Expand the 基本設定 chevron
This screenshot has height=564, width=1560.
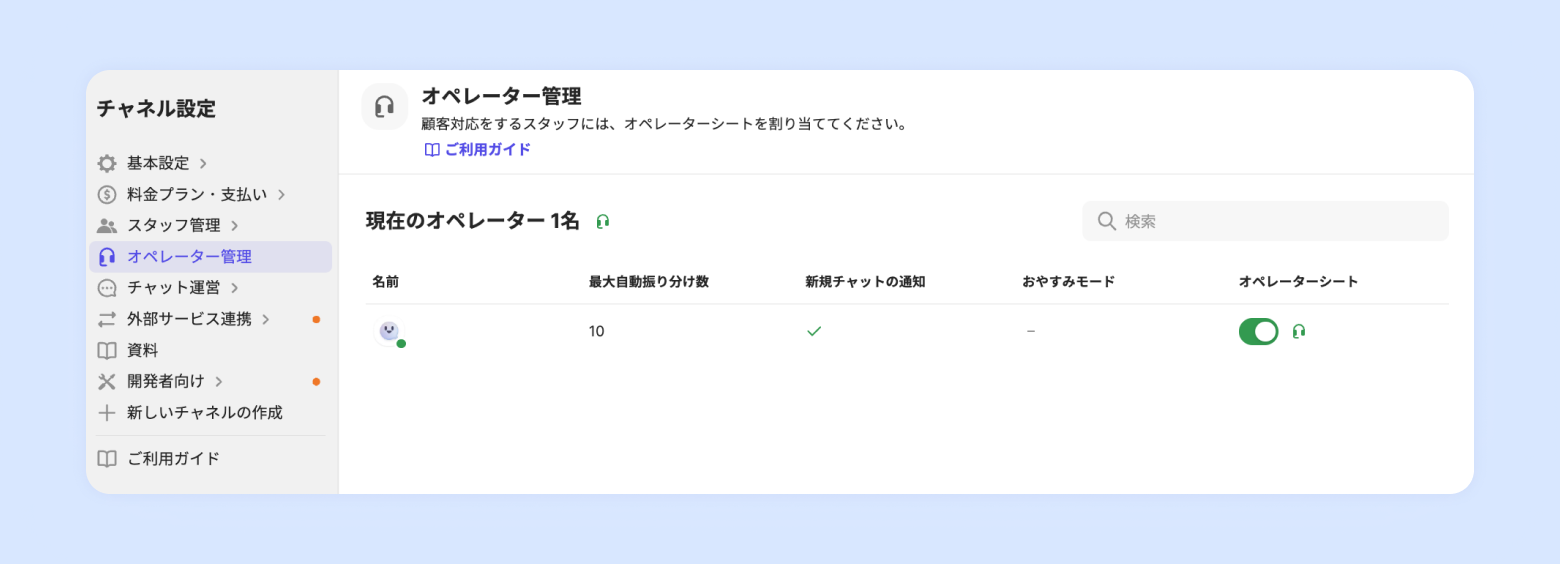pos(203,163)
